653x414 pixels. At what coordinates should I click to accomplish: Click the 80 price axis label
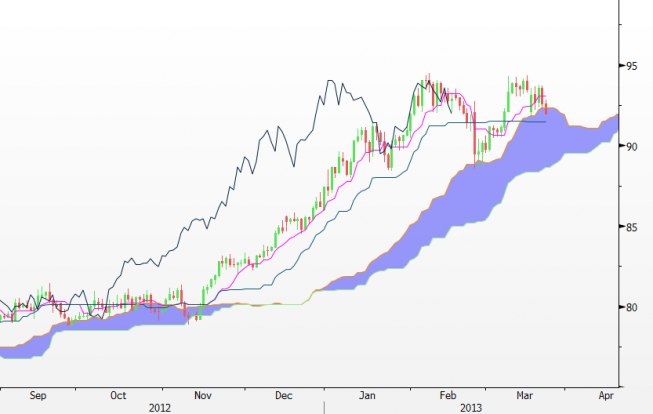[x=632, y=308]
